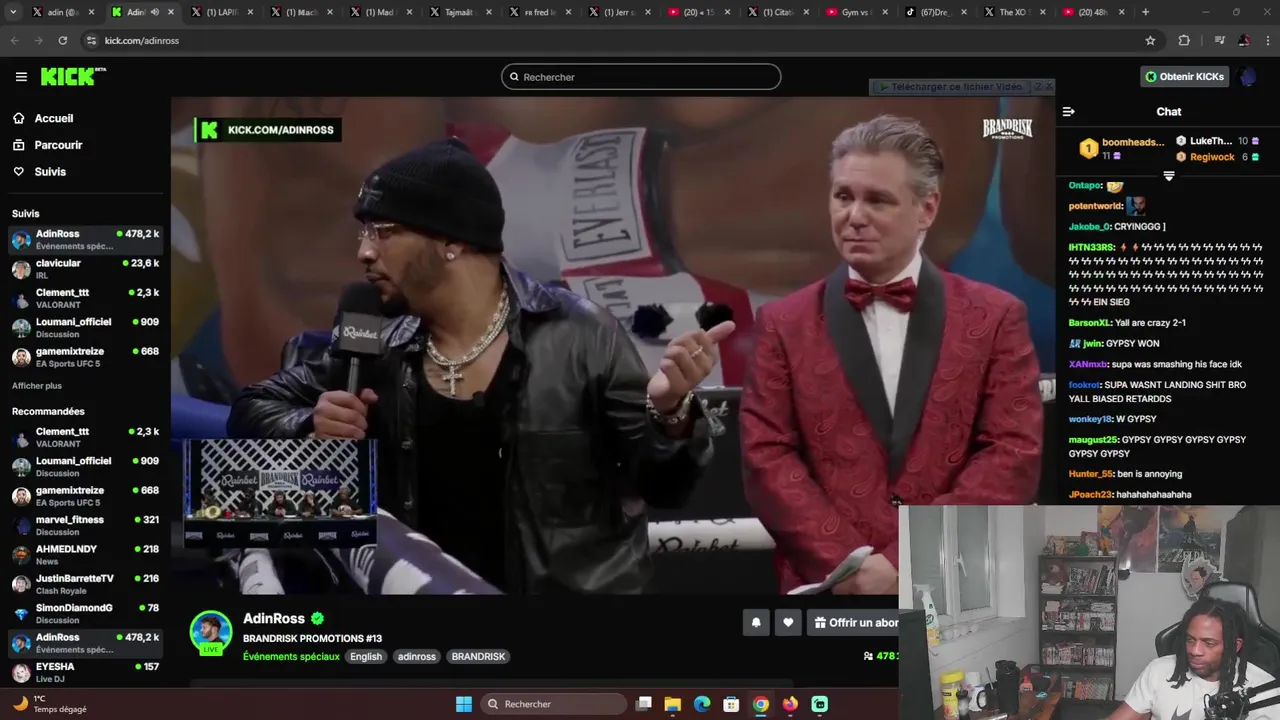The image size is (1280, 720).
Task: Collapse the chat panel icon
Action: coord(1069,112)
